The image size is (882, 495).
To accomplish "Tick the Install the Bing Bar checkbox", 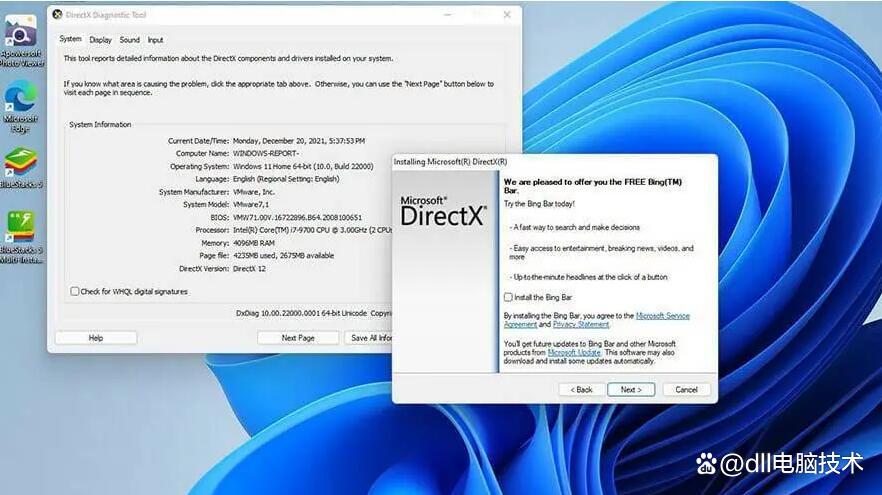I will (508, 297).
